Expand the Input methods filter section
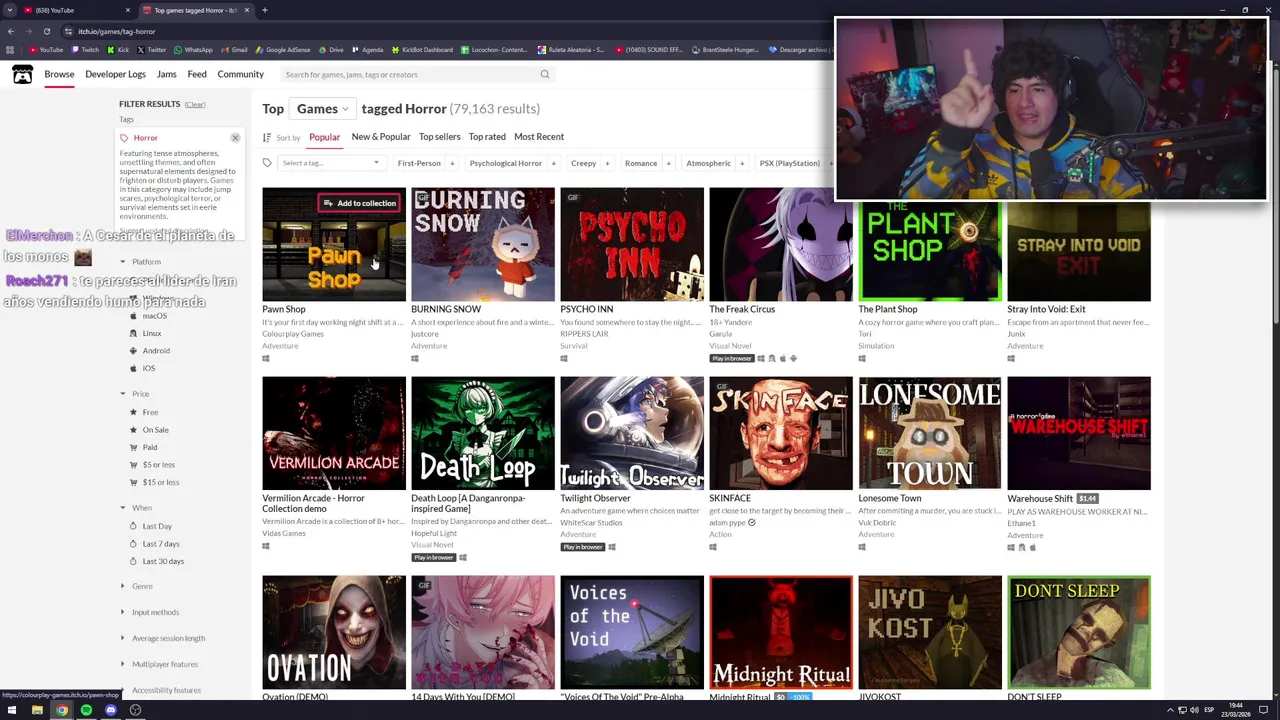 pyautogui.click(x=150, y=612)
